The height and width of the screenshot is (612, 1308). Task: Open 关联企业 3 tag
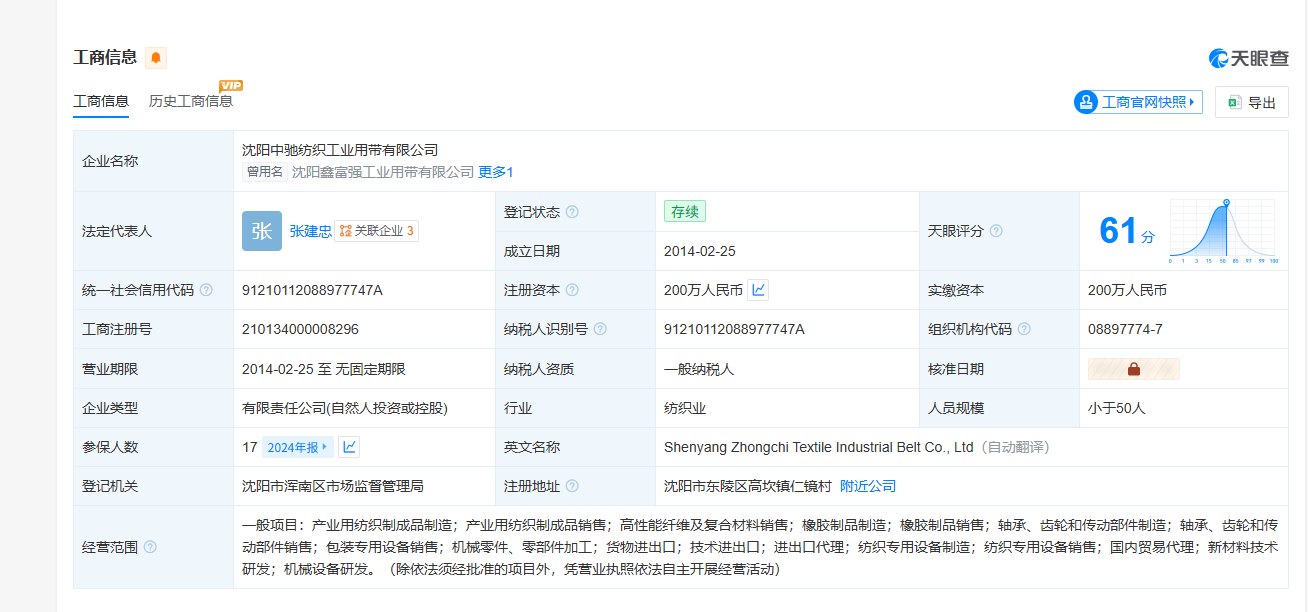point(376,231)
